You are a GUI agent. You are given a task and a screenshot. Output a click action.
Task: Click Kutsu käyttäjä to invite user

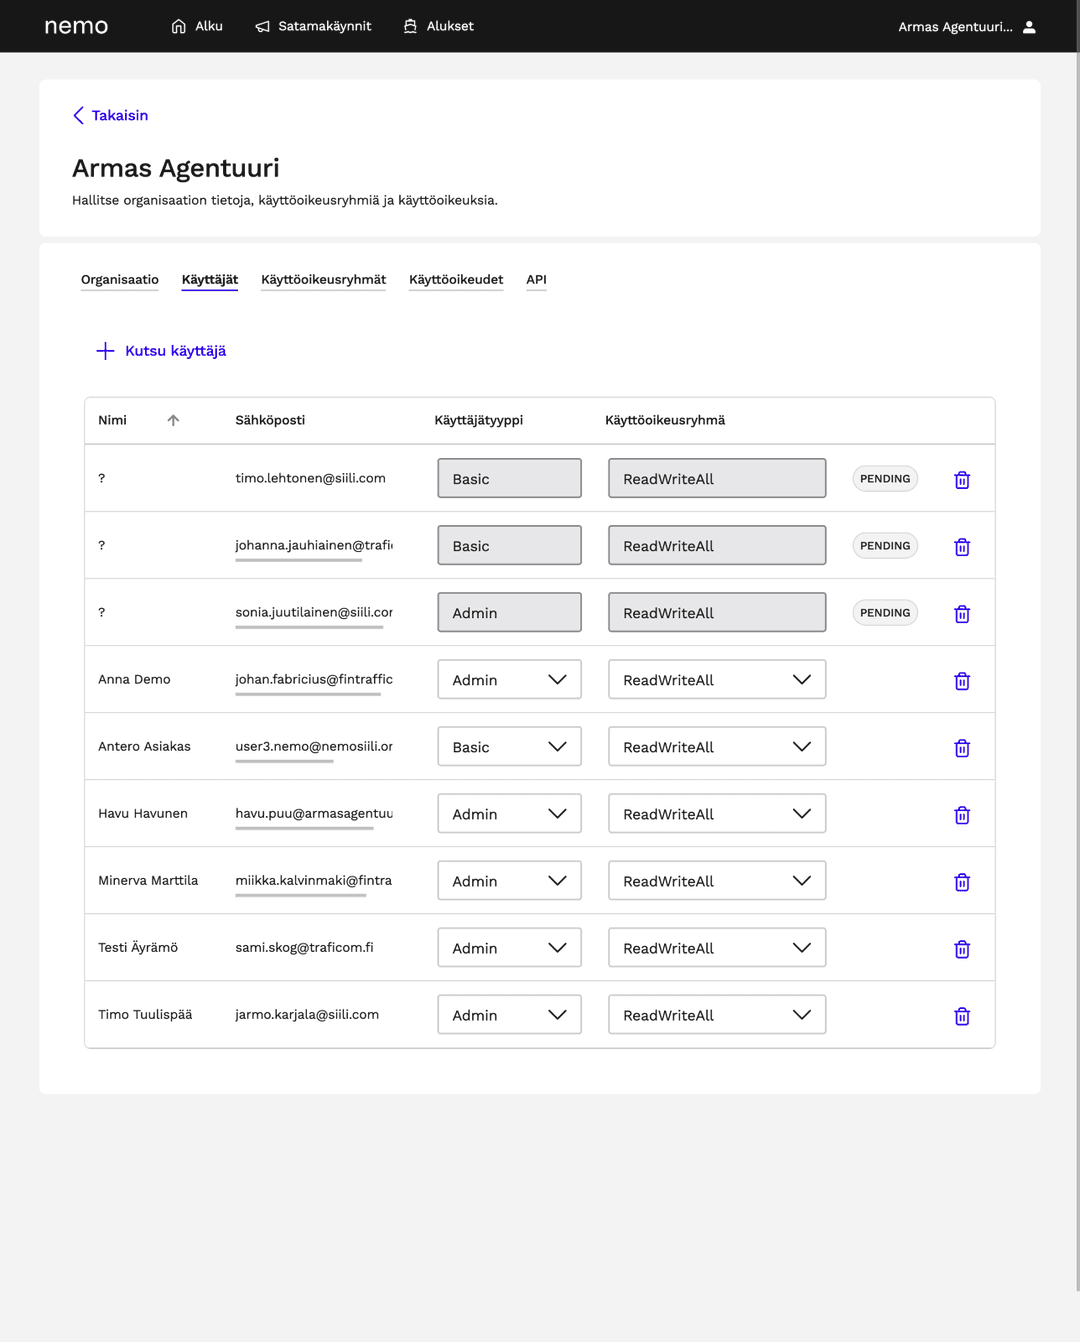tap(161, 351)
